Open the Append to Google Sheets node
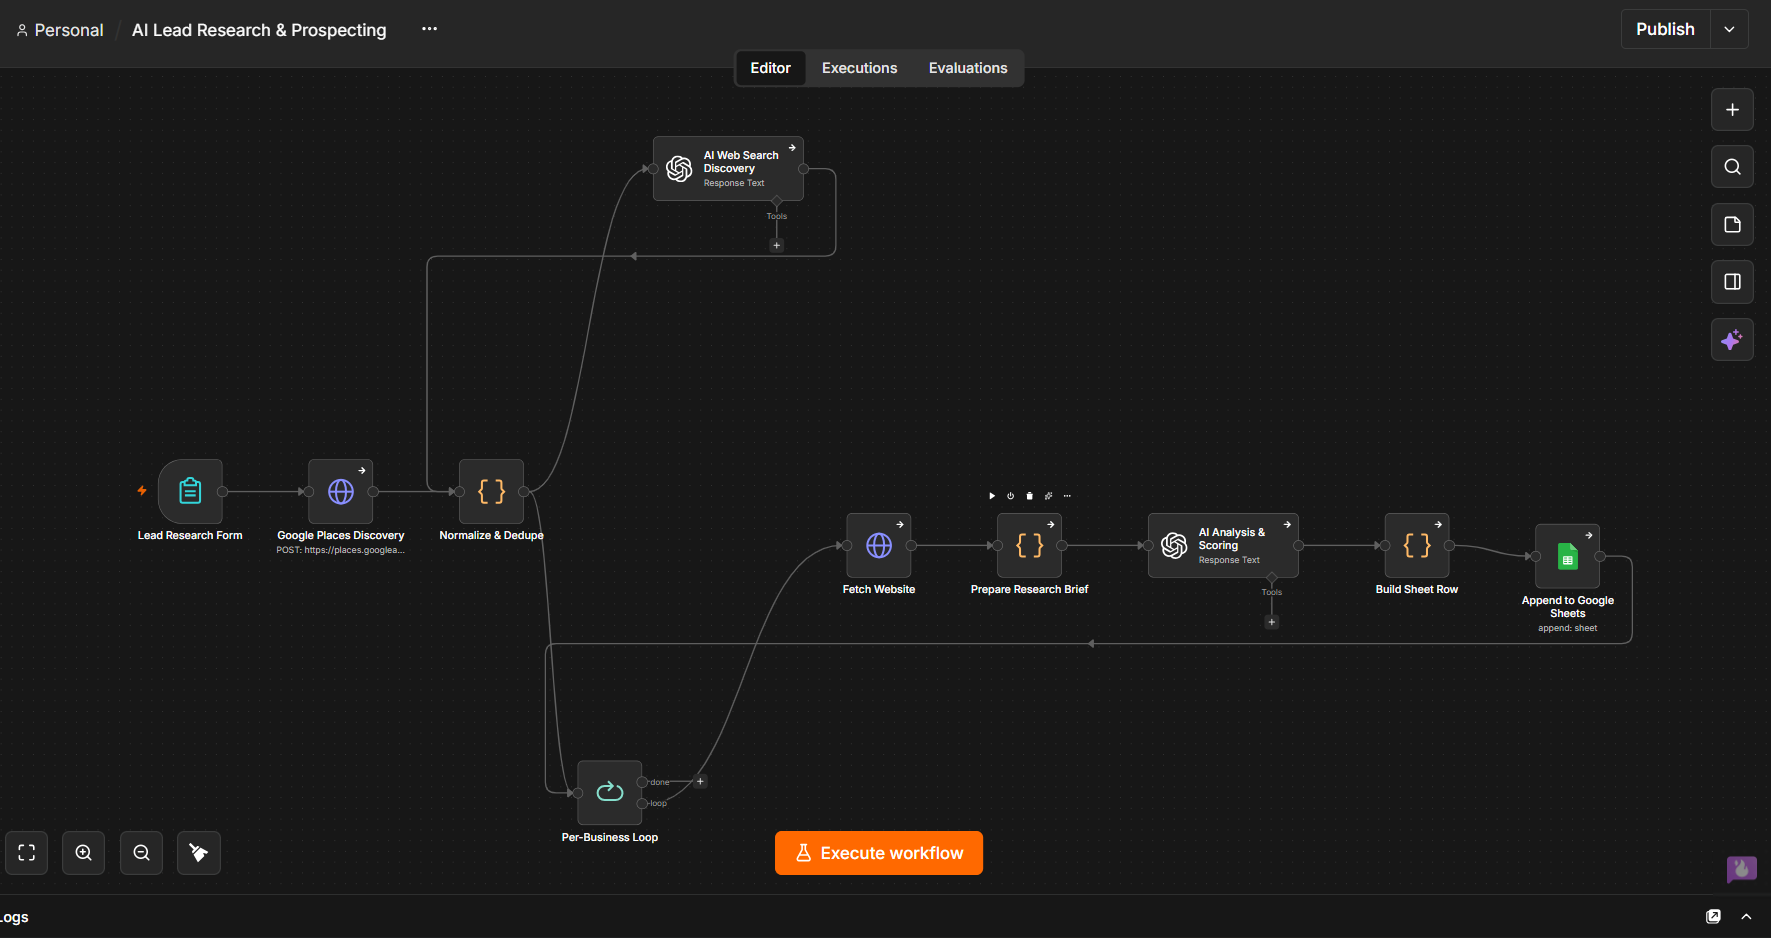The width and height of the screenshot is (1771, 938). (1567, 556)
